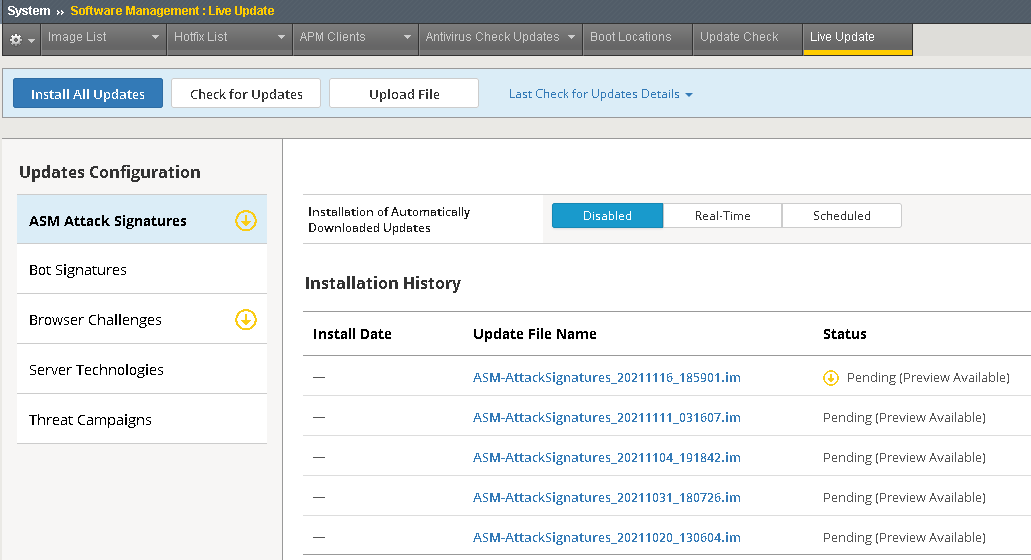Click Check for Updates button
This screenshot has width=1031, height=560.
246,94
